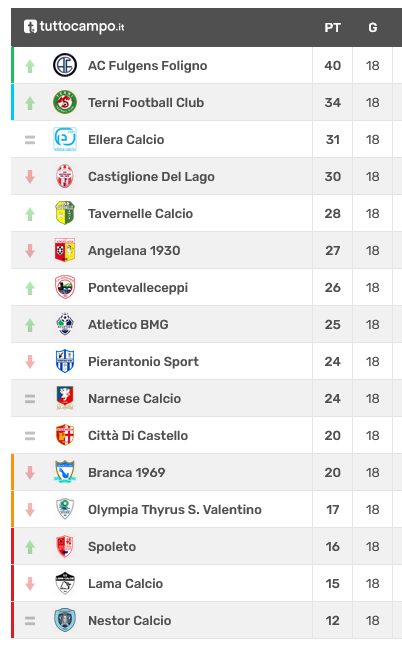Click the Terni Football Club crest icon
This screenshot has width=402, height=655.
tap(65, 102)
